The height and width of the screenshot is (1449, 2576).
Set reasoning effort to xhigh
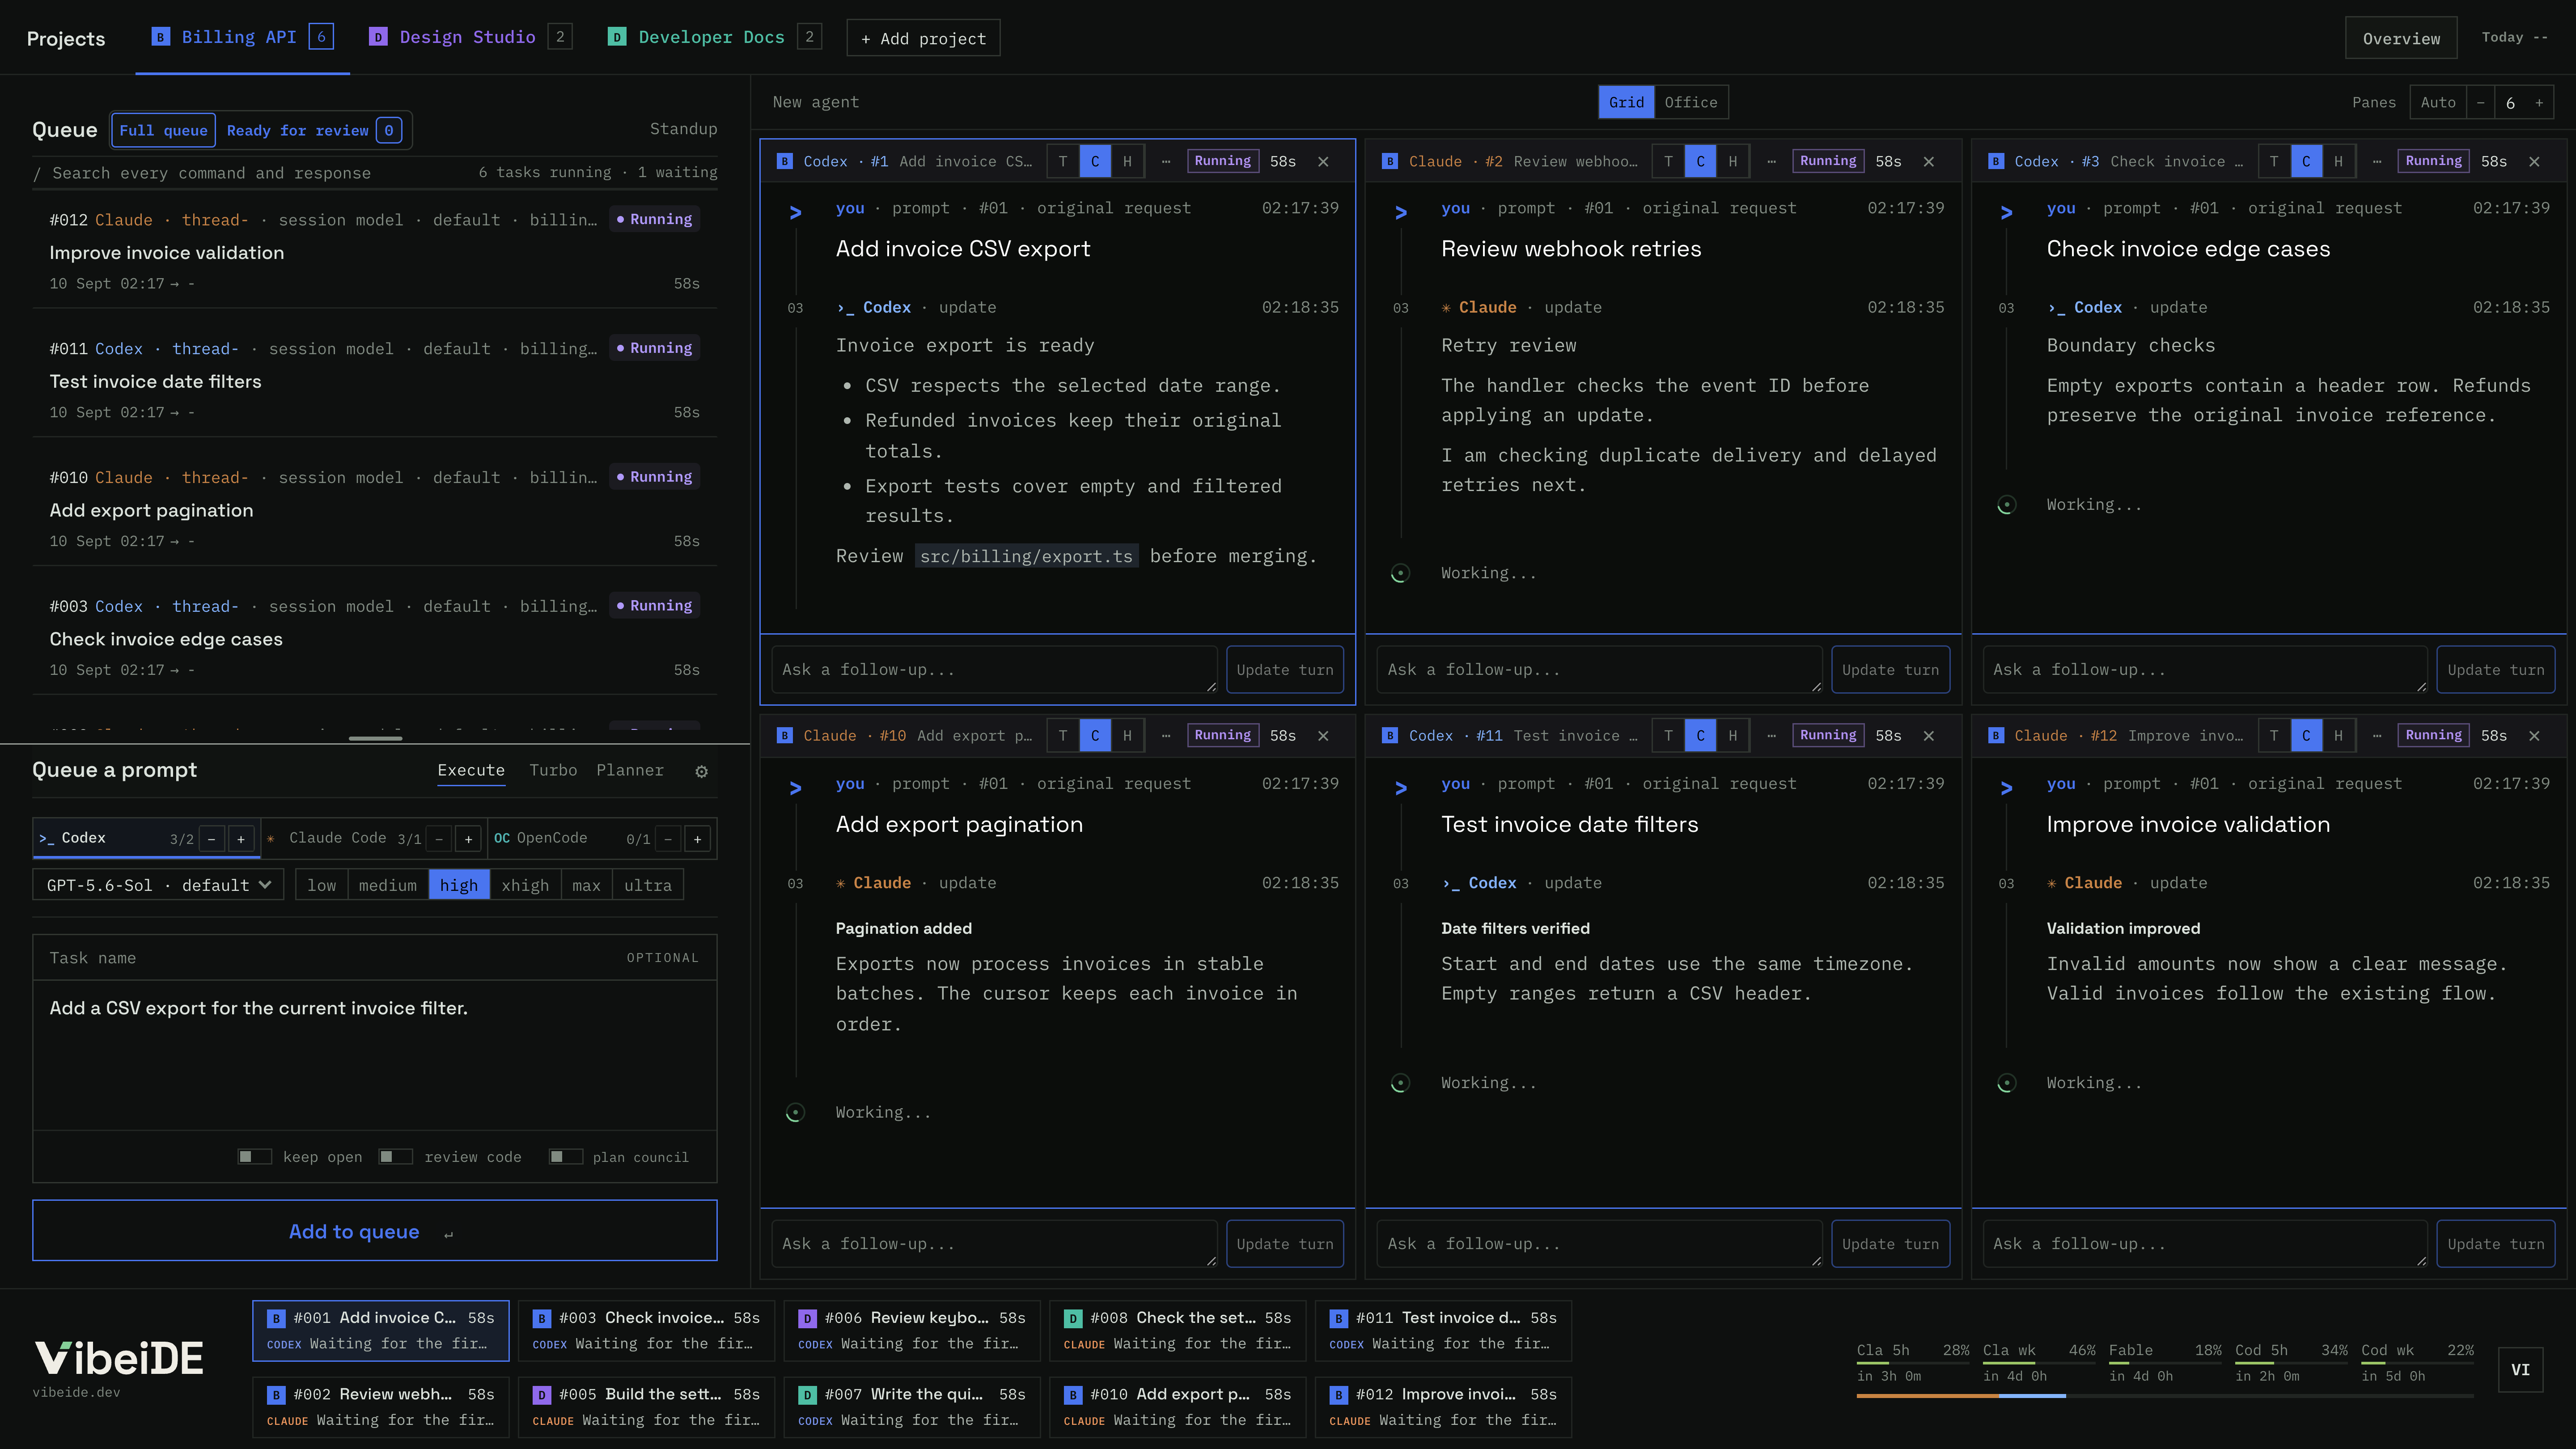[x=525, y=885]
